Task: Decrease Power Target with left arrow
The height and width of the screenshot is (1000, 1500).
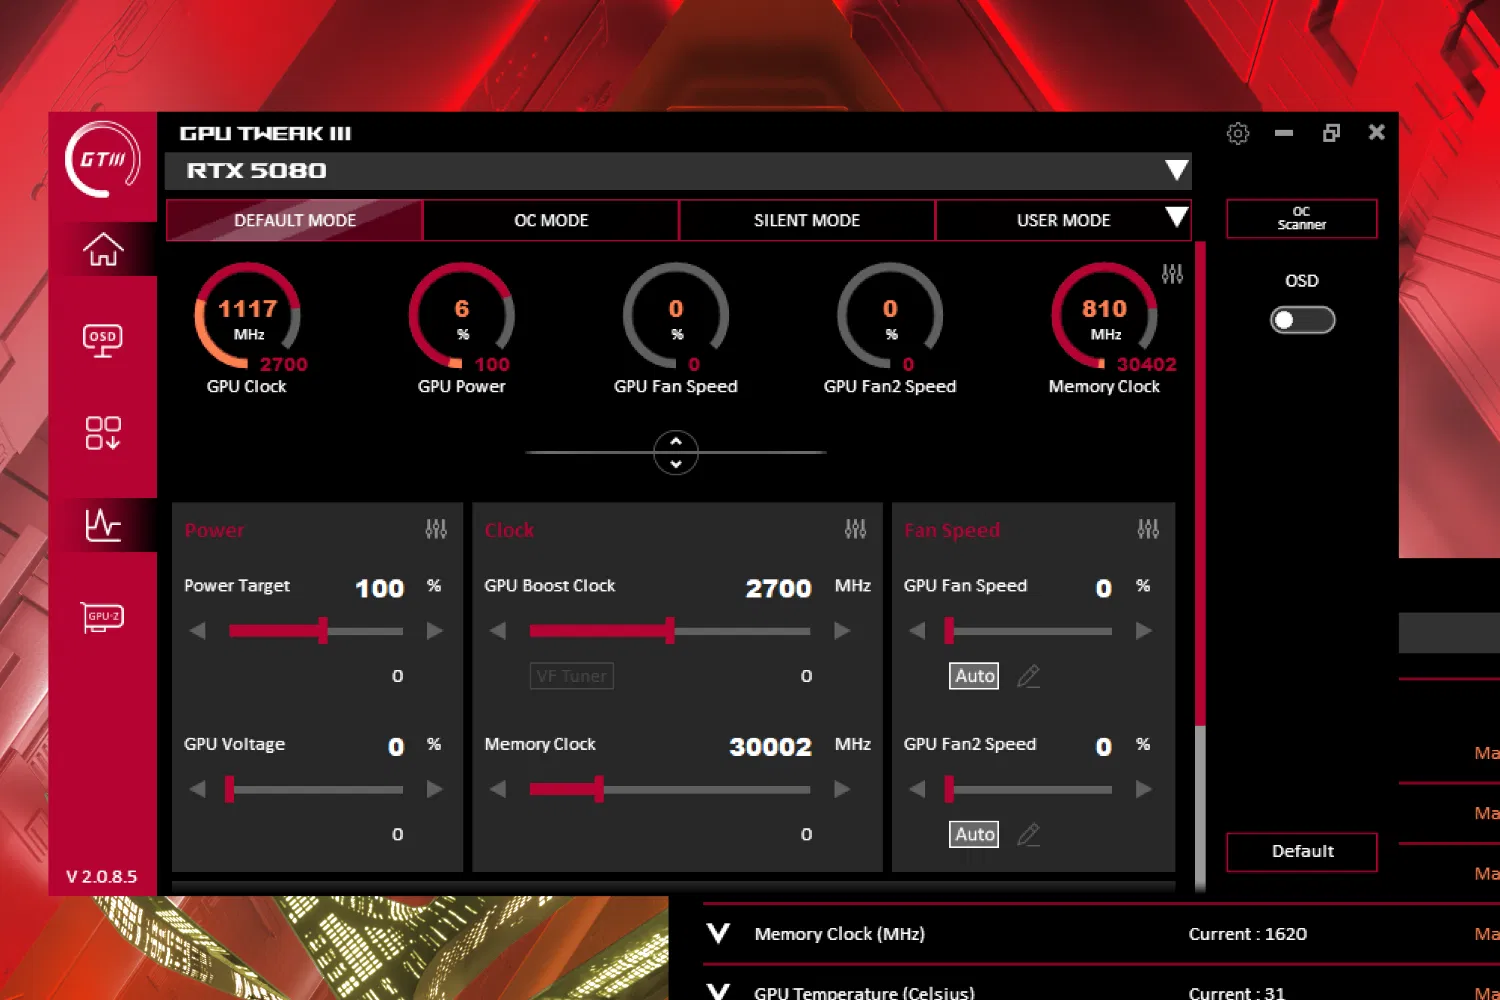Action: pyautogui.click(x=197, y=631)
